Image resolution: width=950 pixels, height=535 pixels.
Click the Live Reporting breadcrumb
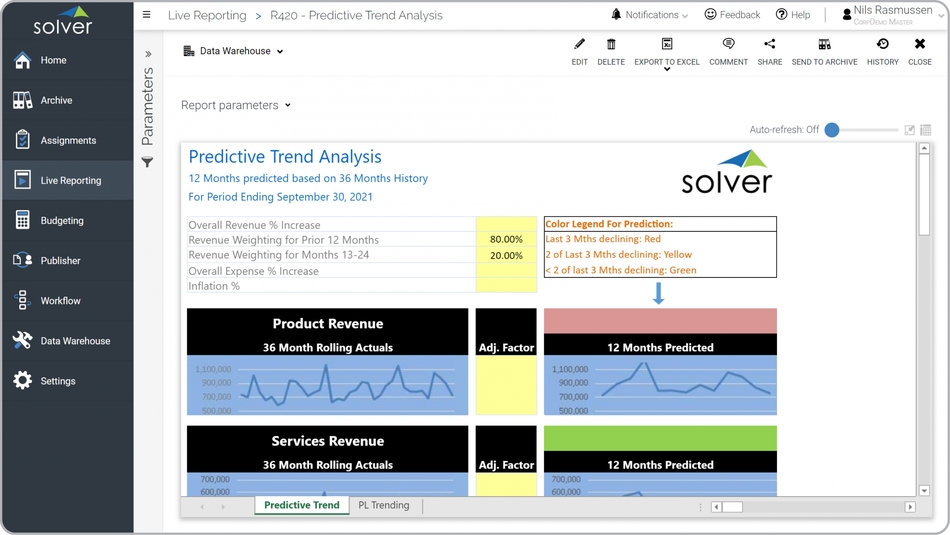coord(207,15)
